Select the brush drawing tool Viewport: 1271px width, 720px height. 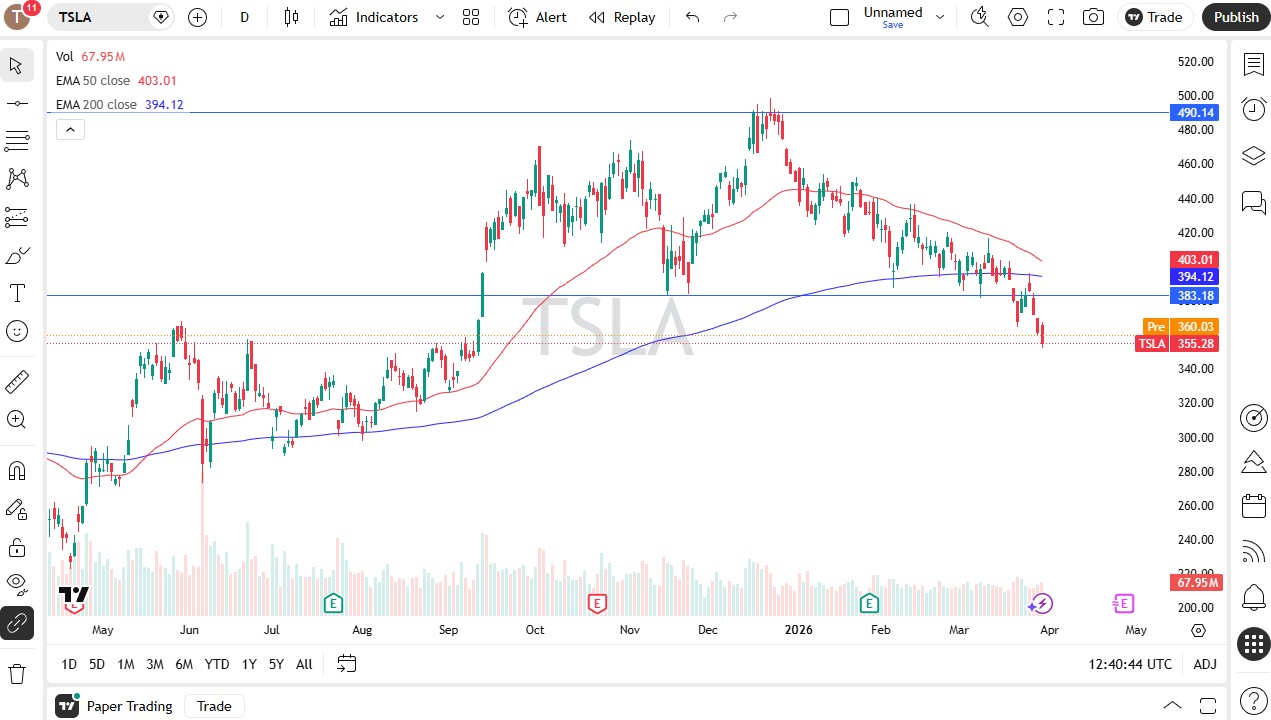(x=17, y=255)
